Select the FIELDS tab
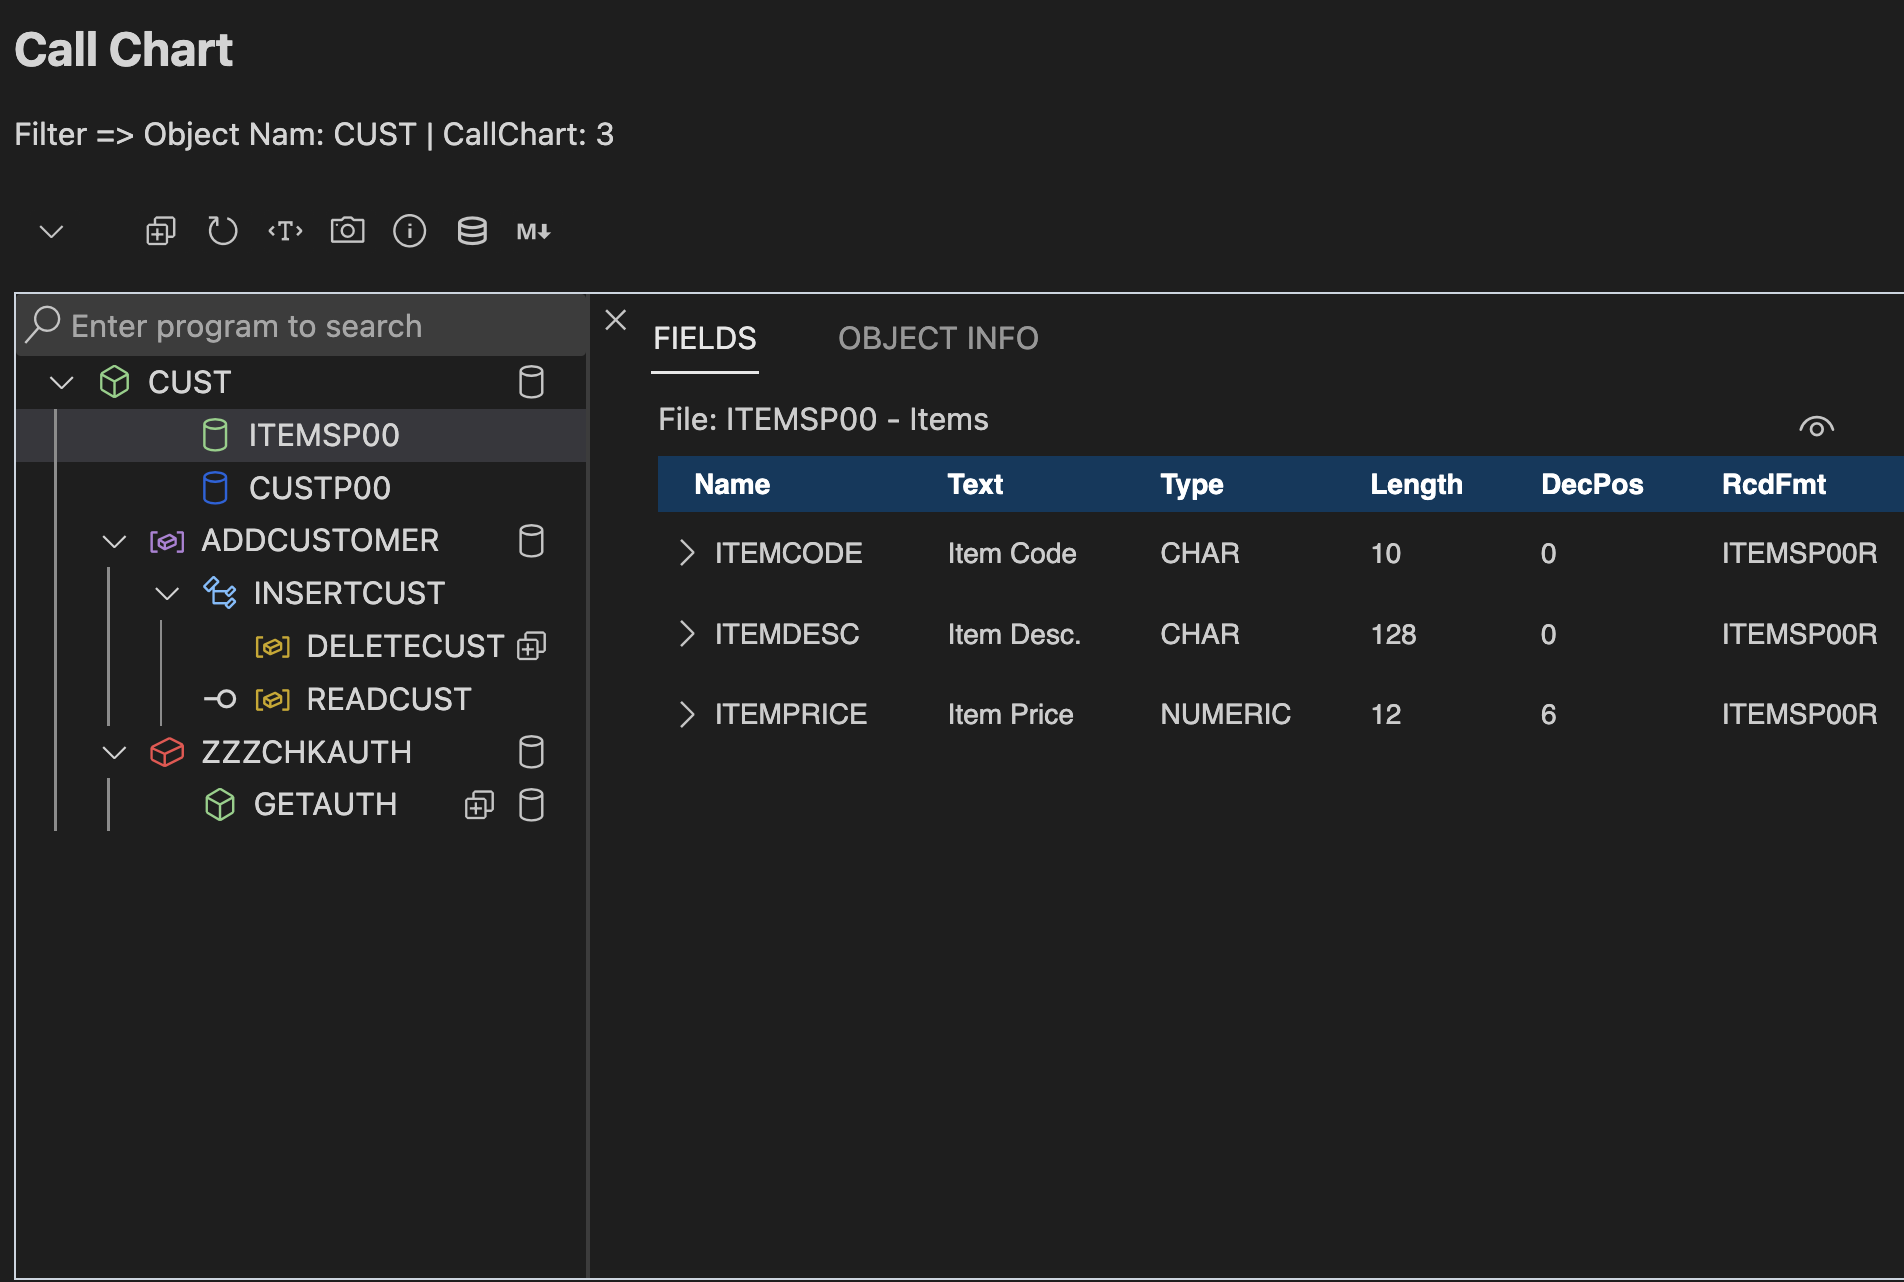Image resolution: width=1904 pixels, height=1282 pixels. pos(704,339)
